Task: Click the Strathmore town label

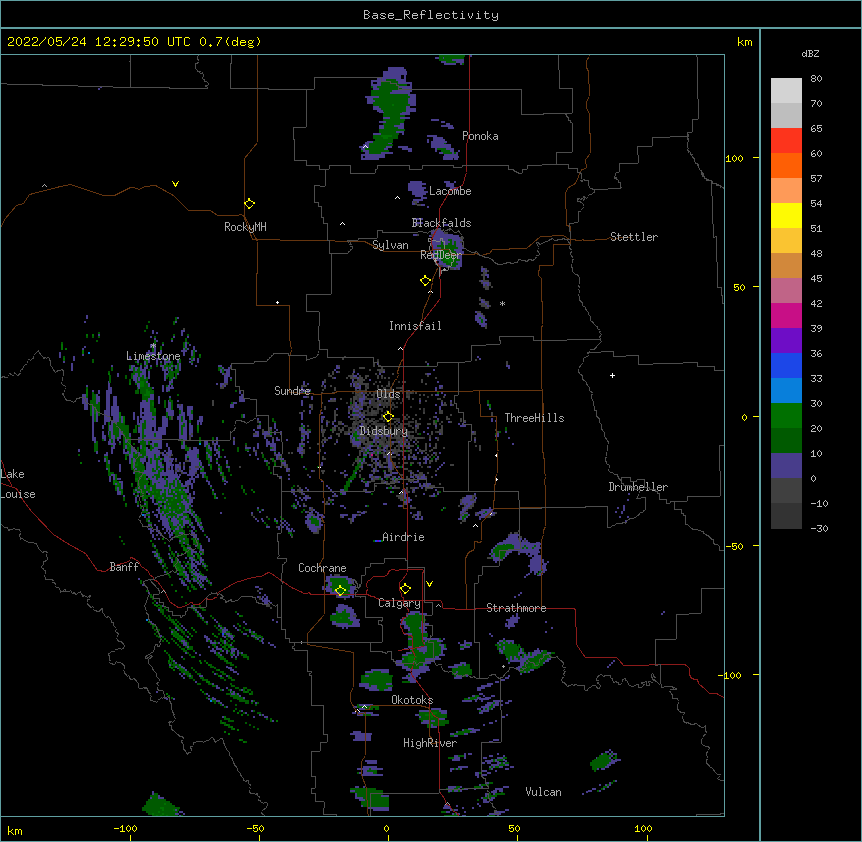Action: tap(516, 608)
